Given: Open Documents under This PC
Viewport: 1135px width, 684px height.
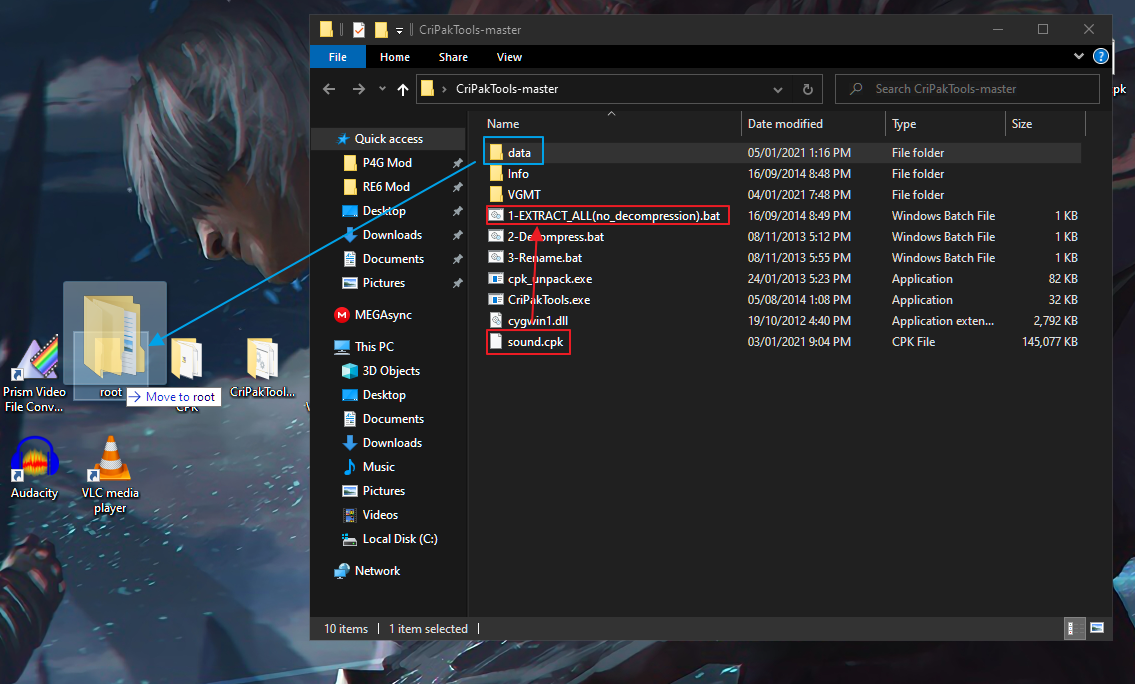Looking at the screenshot, I should point(393,419).
